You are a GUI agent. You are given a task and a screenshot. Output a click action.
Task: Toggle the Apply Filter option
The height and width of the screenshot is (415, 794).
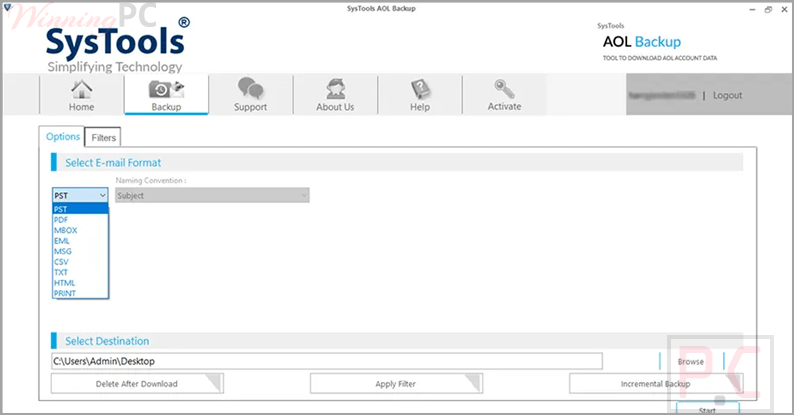click(x=396, y=384)
